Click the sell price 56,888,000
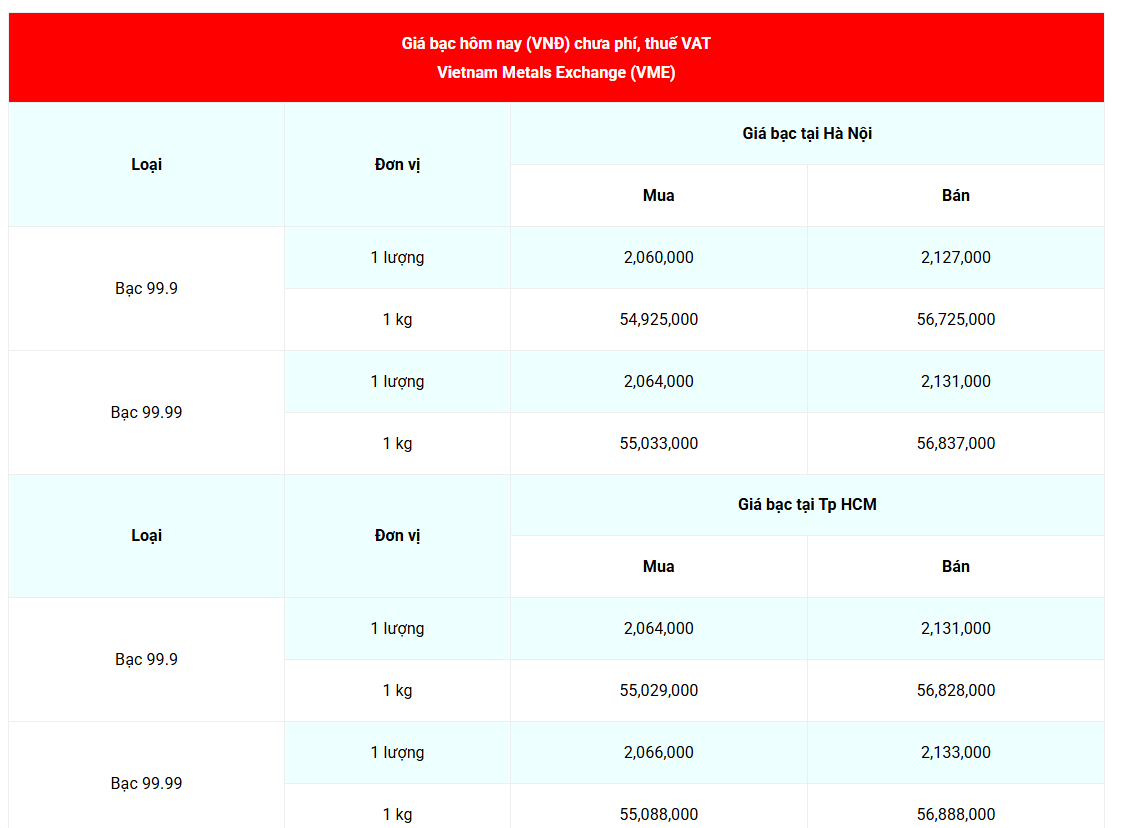This screenshot has width=1138, height=828. 955,814
